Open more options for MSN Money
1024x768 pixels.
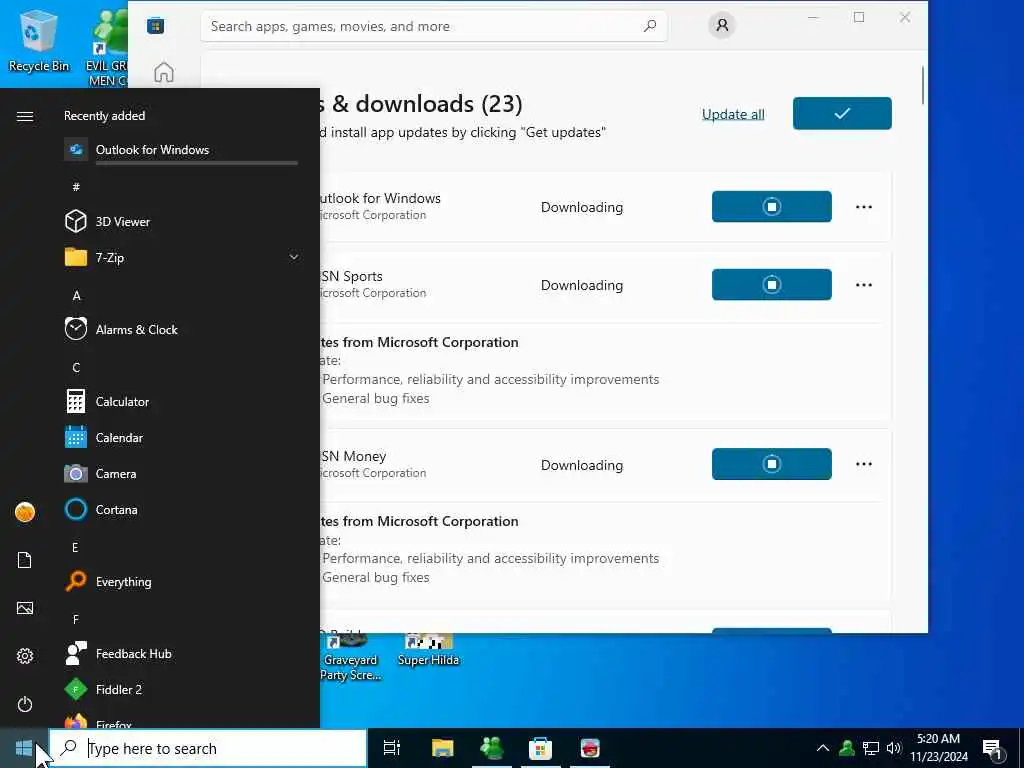(x=863, y=464)
